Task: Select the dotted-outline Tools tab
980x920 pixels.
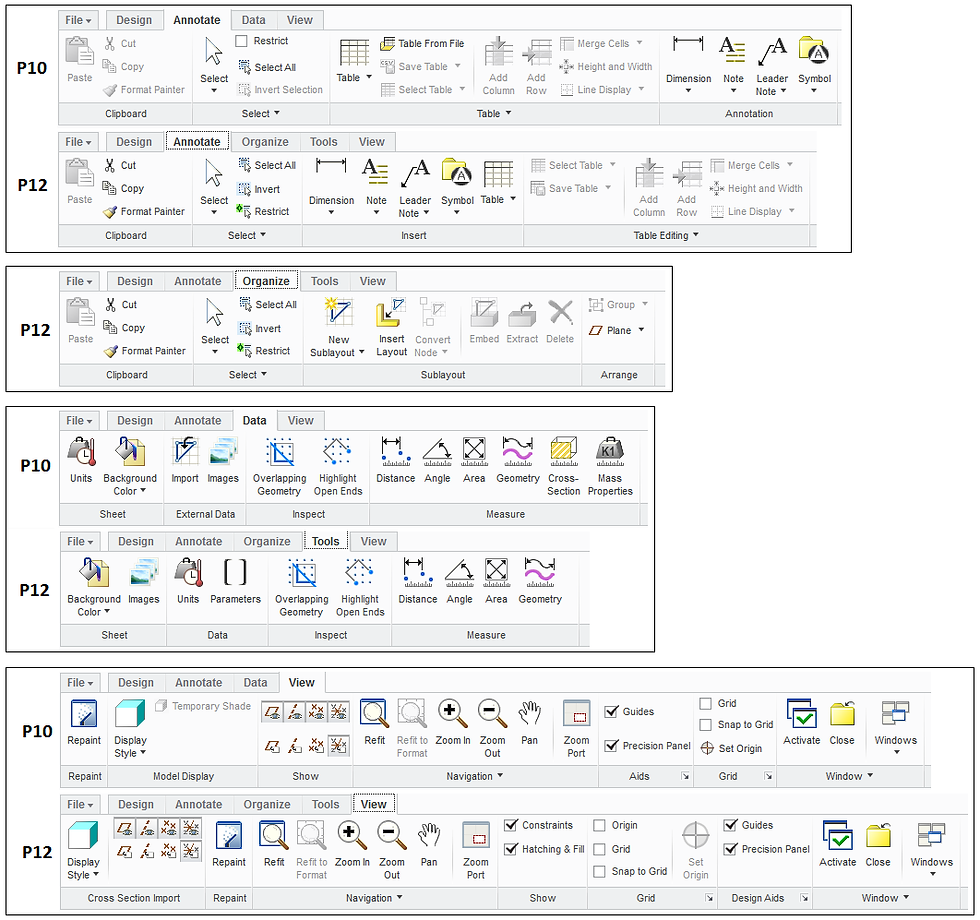Action: click(326, 541)
